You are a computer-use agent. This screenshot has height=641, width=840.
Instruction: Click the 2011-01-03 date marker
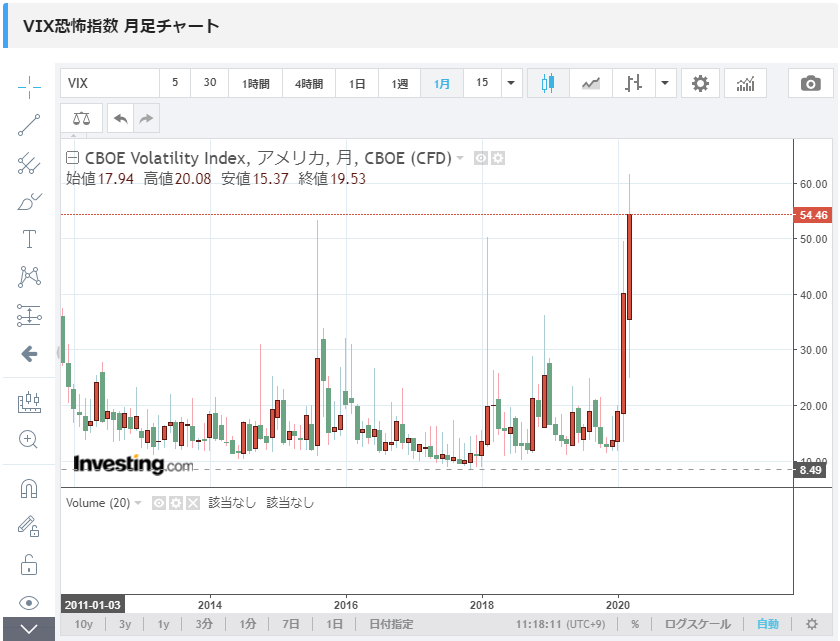tap(93, 605)
